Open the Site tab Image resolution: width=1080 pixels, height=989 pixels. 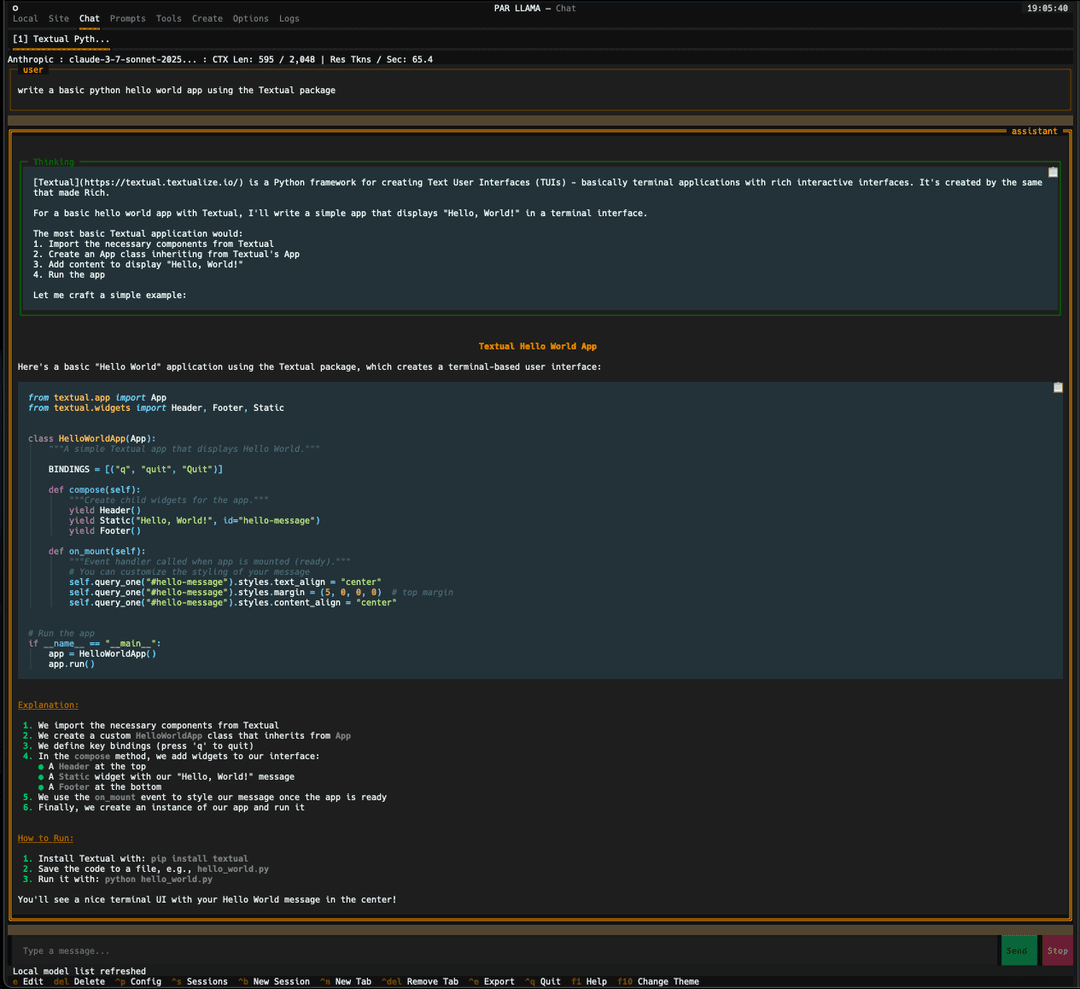click(59, 19)
